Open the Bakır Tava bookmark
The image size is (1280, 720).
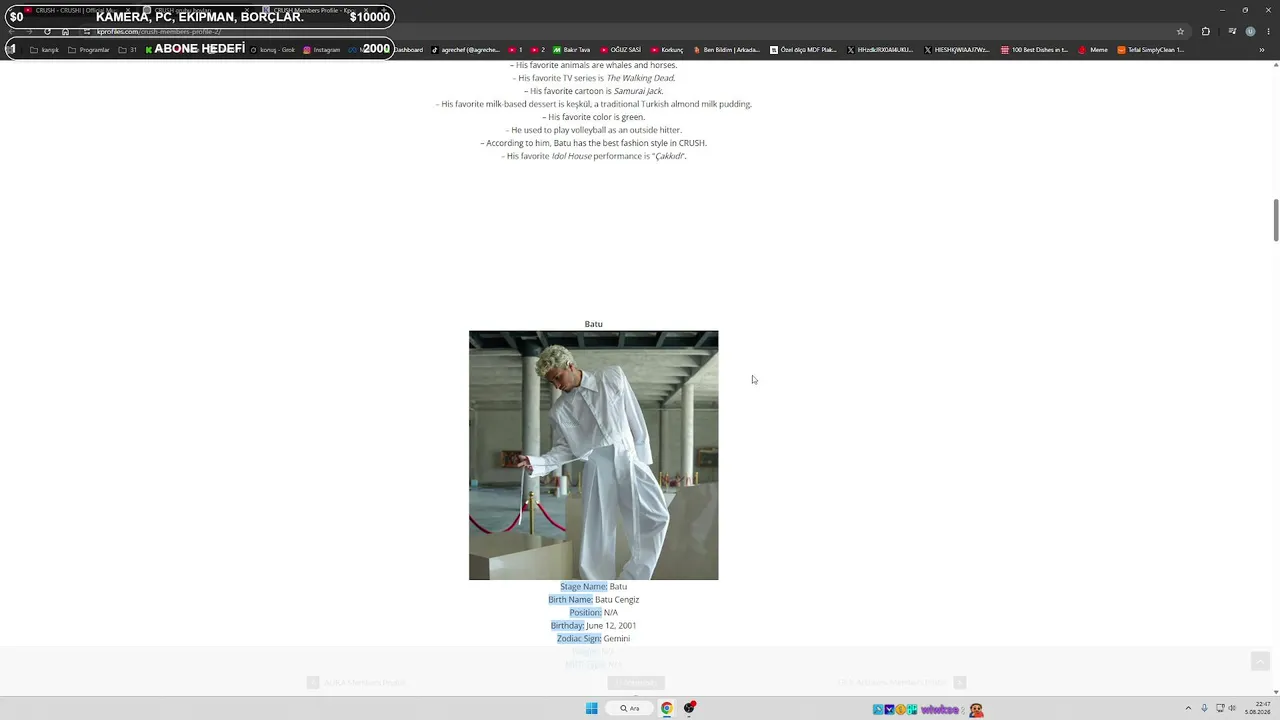(x=572, y=49)
